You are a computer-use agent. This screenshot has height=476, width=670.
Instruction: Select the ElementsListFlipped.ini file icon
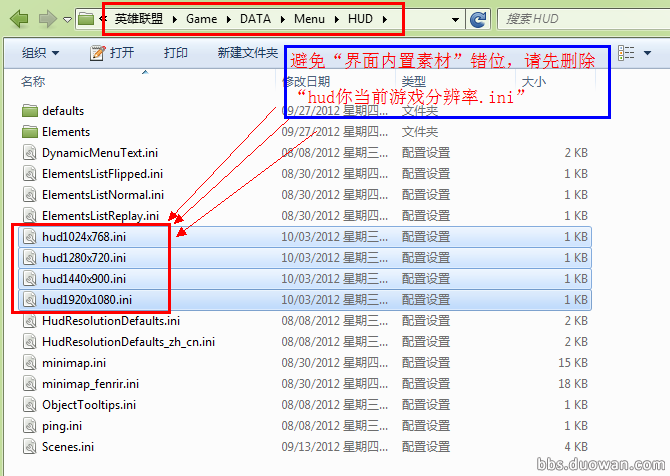tap(29, 173)
